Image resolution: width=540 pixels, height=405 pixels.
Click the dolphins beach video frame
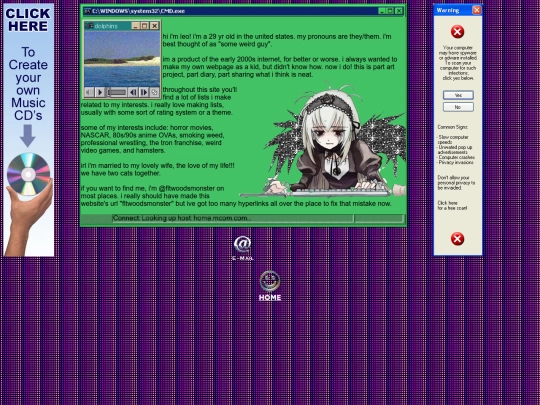[x=122, y=59]
